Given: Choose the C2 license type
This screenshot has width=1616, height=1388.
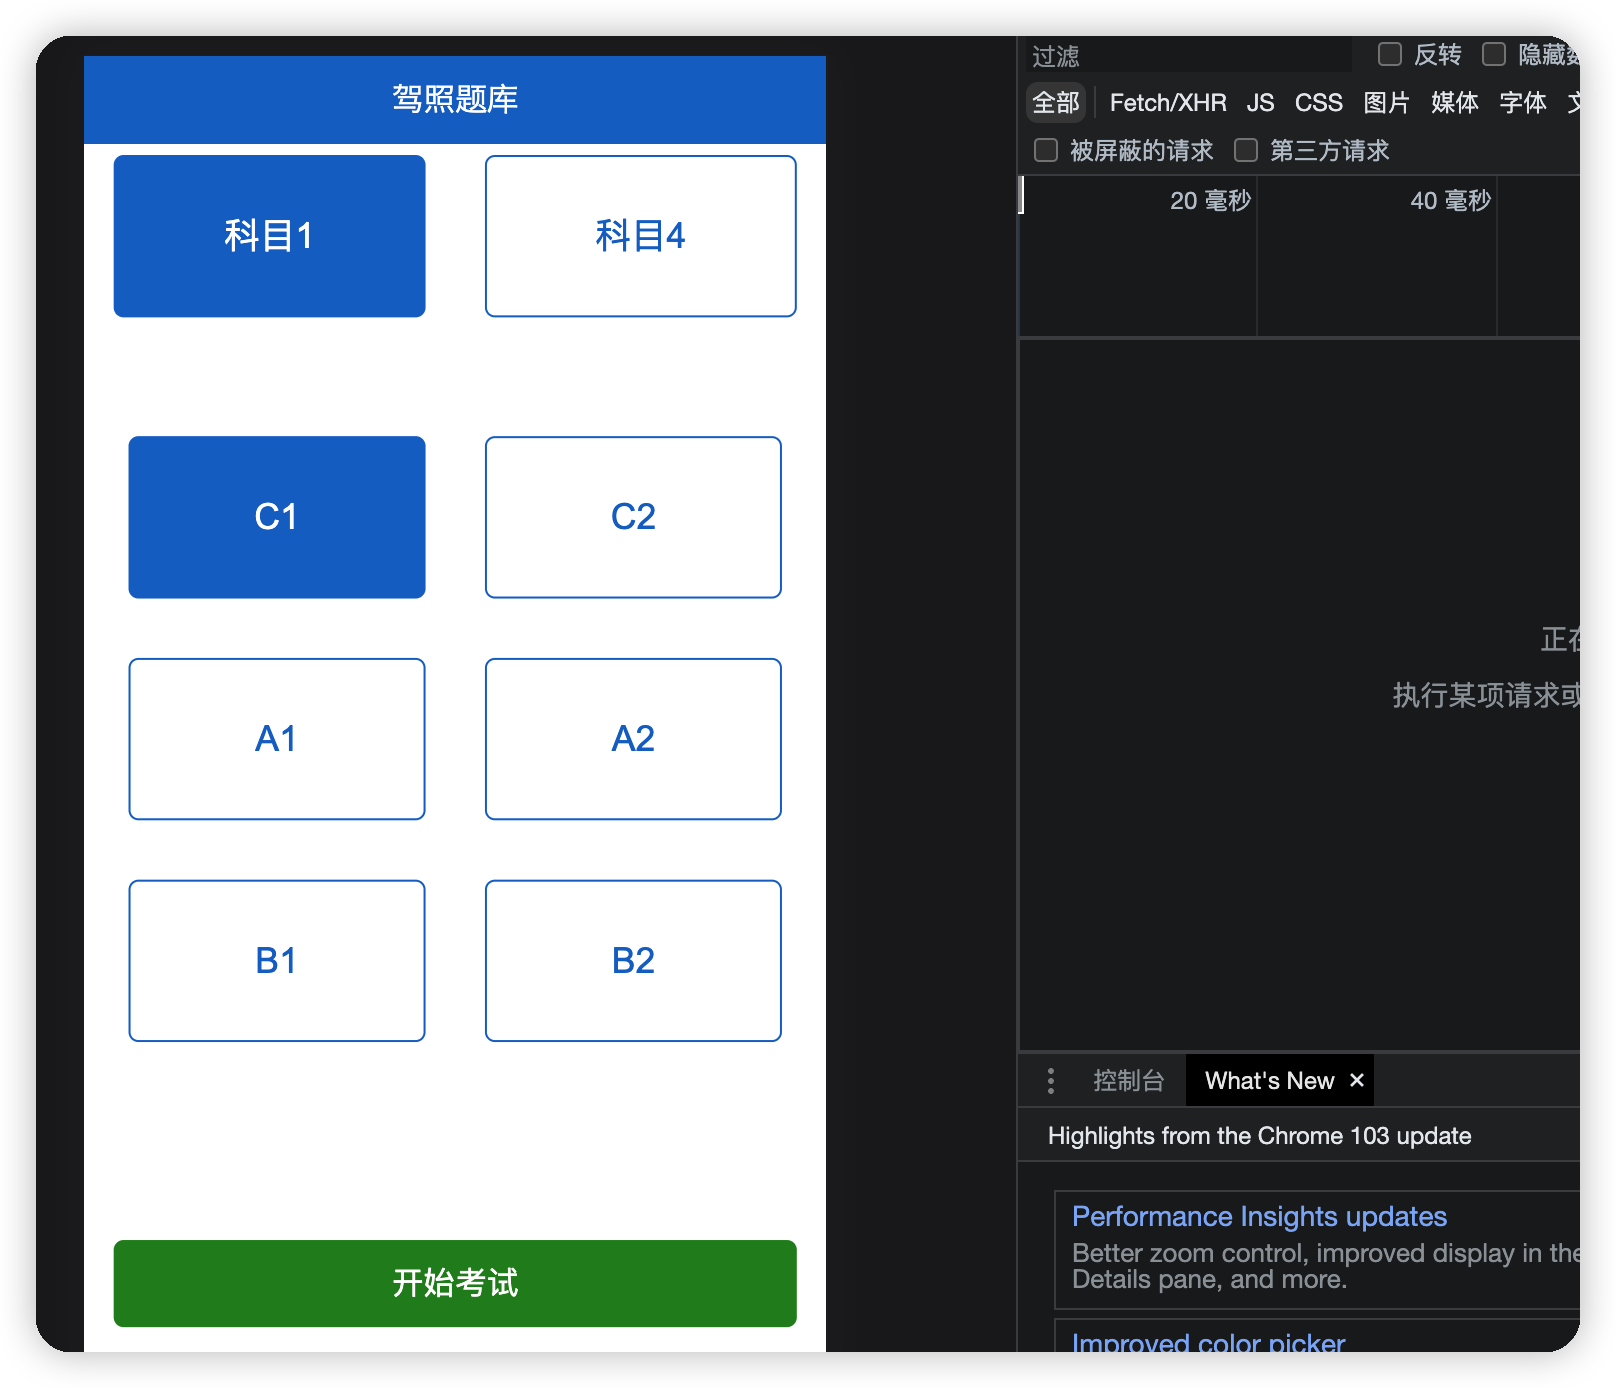Looking at the screenshot, I should point(633,517).
